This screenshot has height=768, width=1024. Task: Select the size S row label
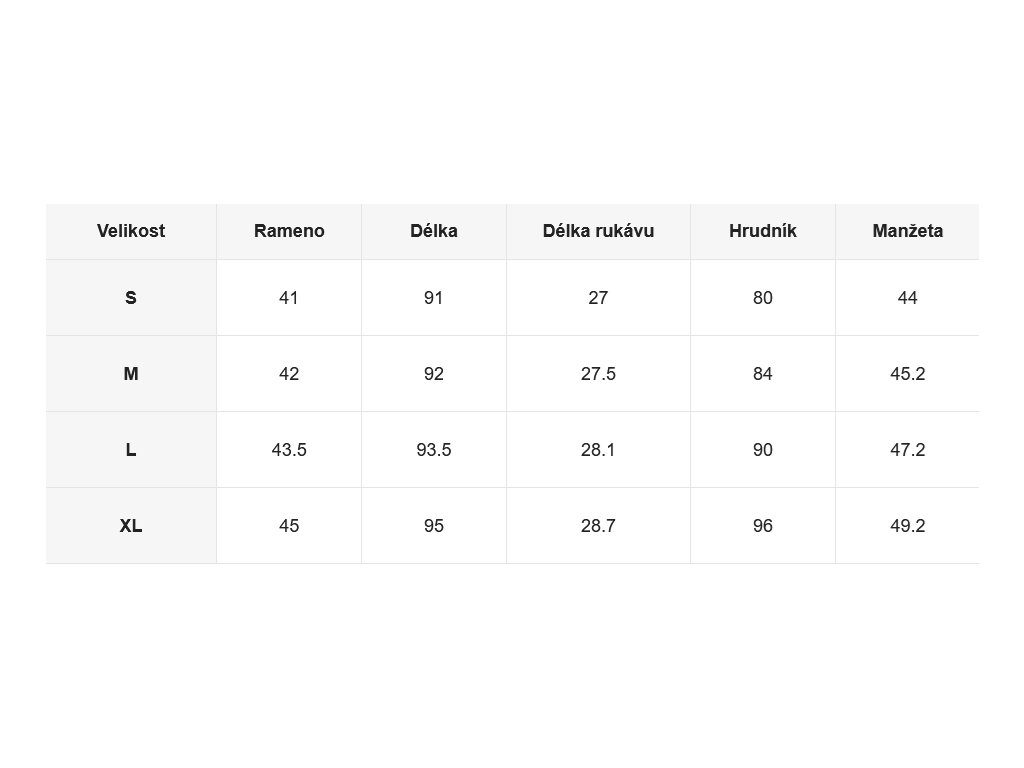(x=131, y=298)
